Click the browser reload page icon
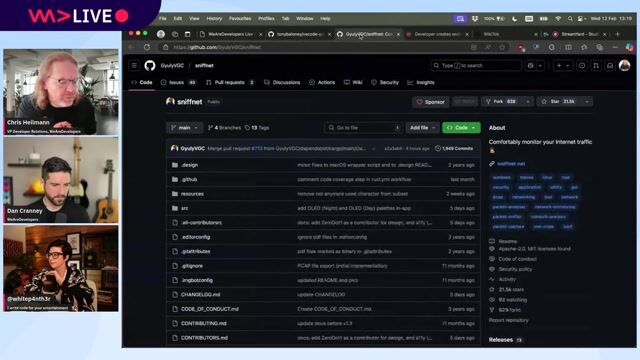The image size is (640, 360). [x=147, y=47]
